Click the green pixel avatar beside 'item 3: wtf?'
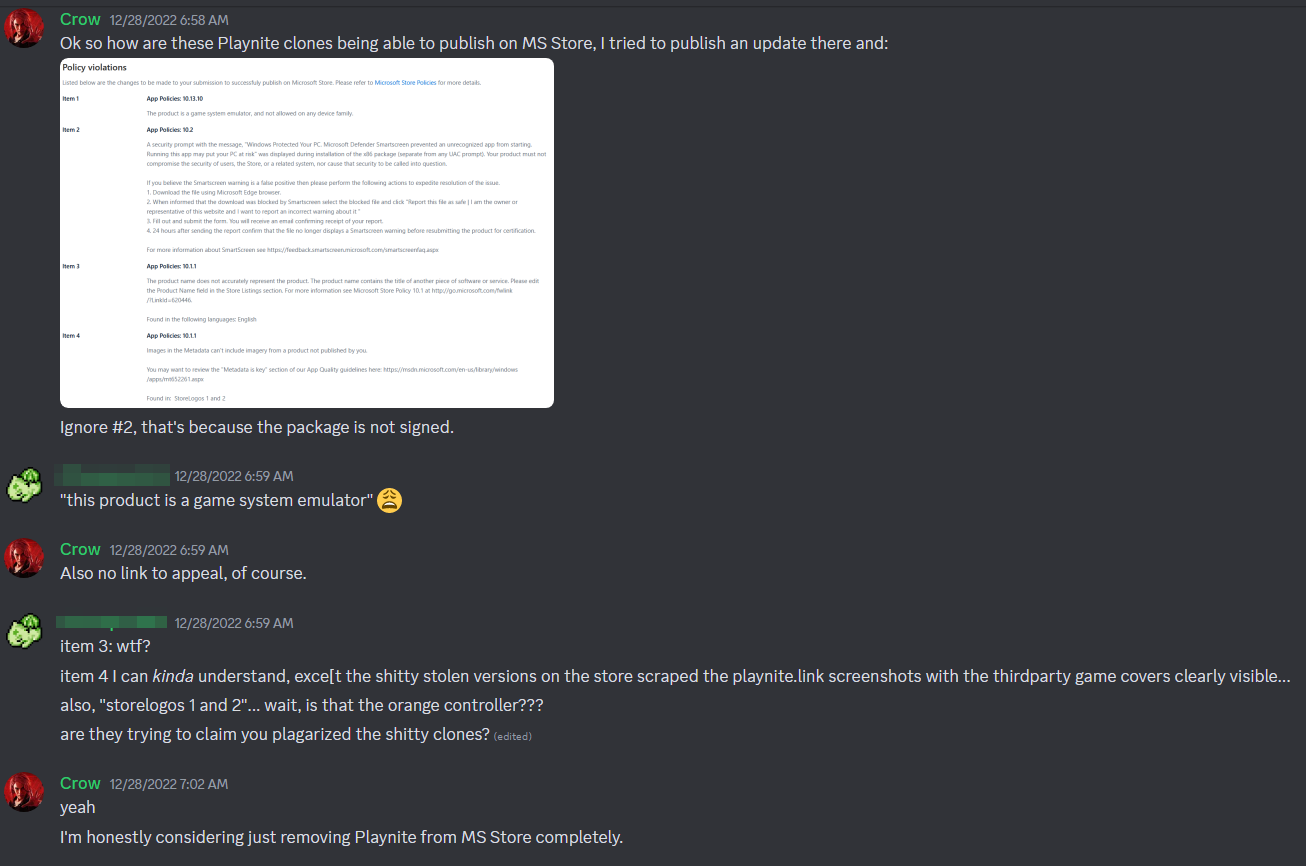 point(24,631)
